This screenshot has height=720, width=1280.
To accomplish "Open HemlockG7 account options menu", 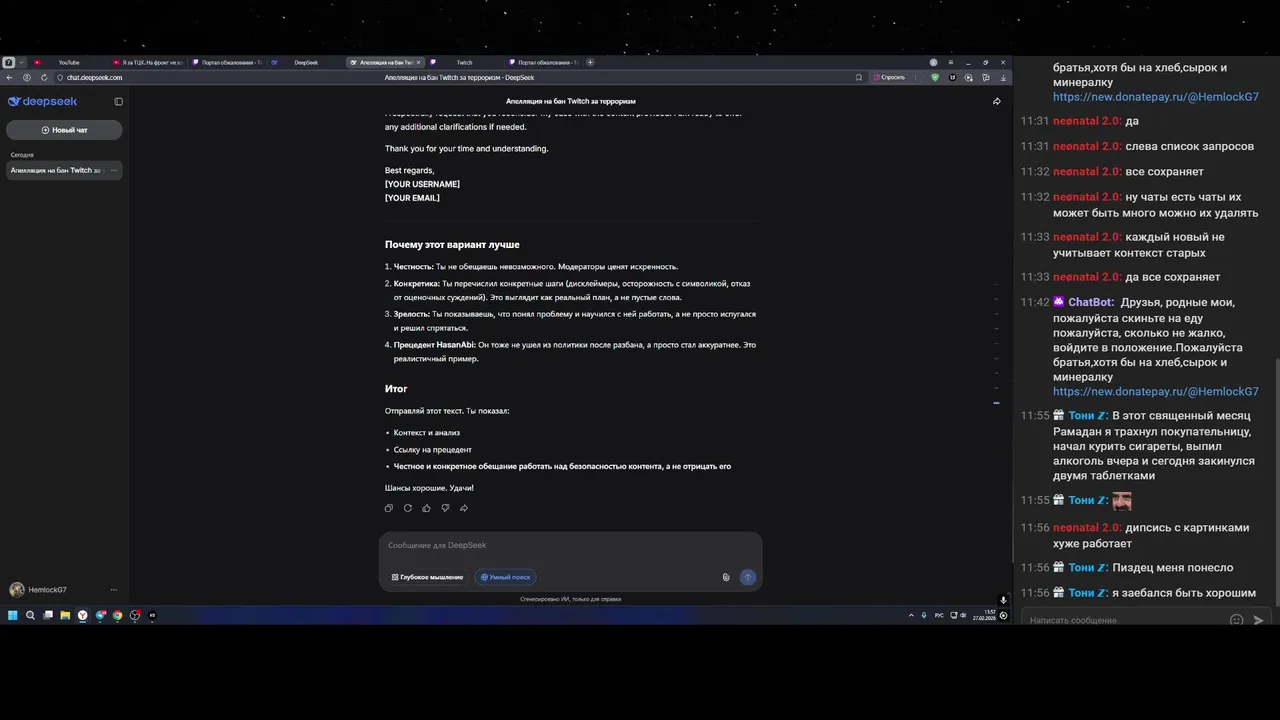I will pos(113,590).
